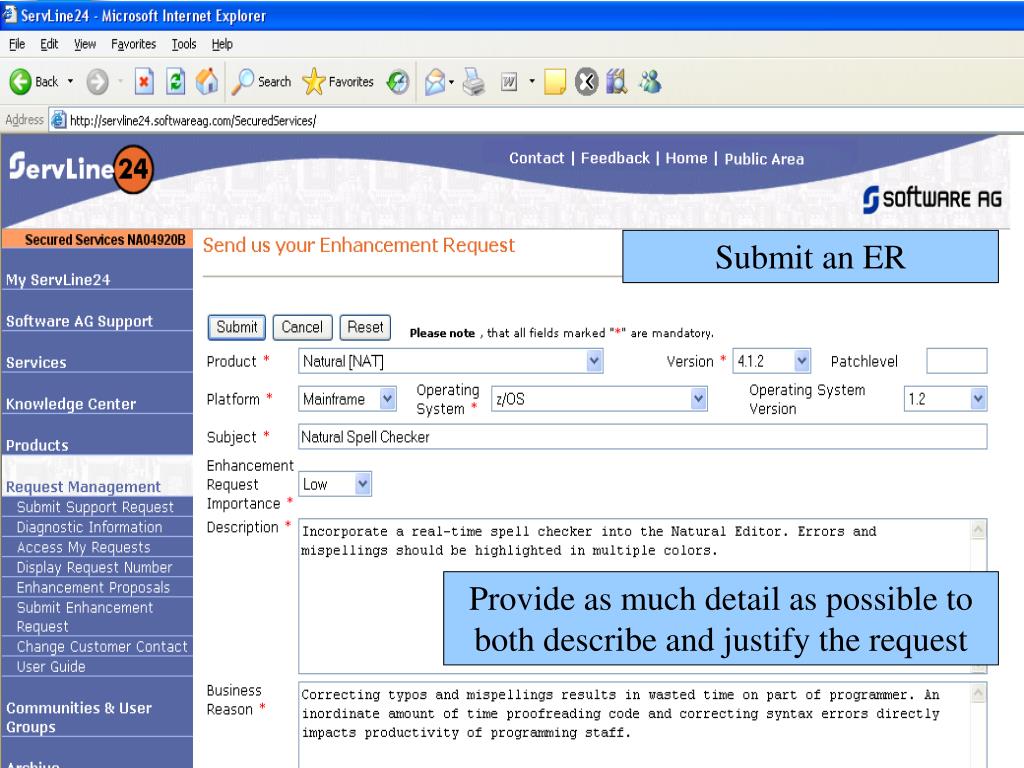
Task: Open the Version dropdown showing 4.1.2
Action: (x=771, y=361)
